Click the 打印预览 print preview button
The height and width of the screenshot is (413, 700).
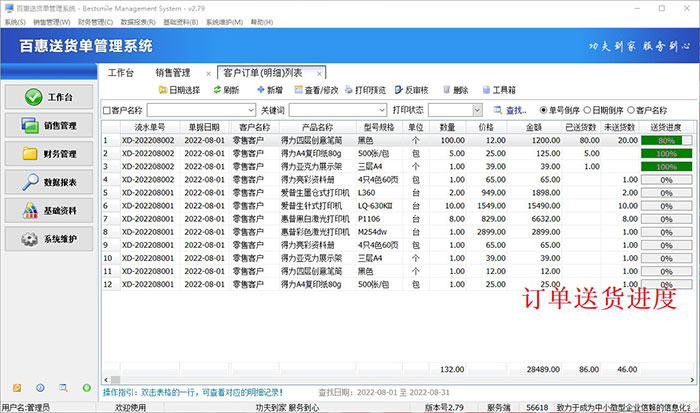[x=365, y=90]
